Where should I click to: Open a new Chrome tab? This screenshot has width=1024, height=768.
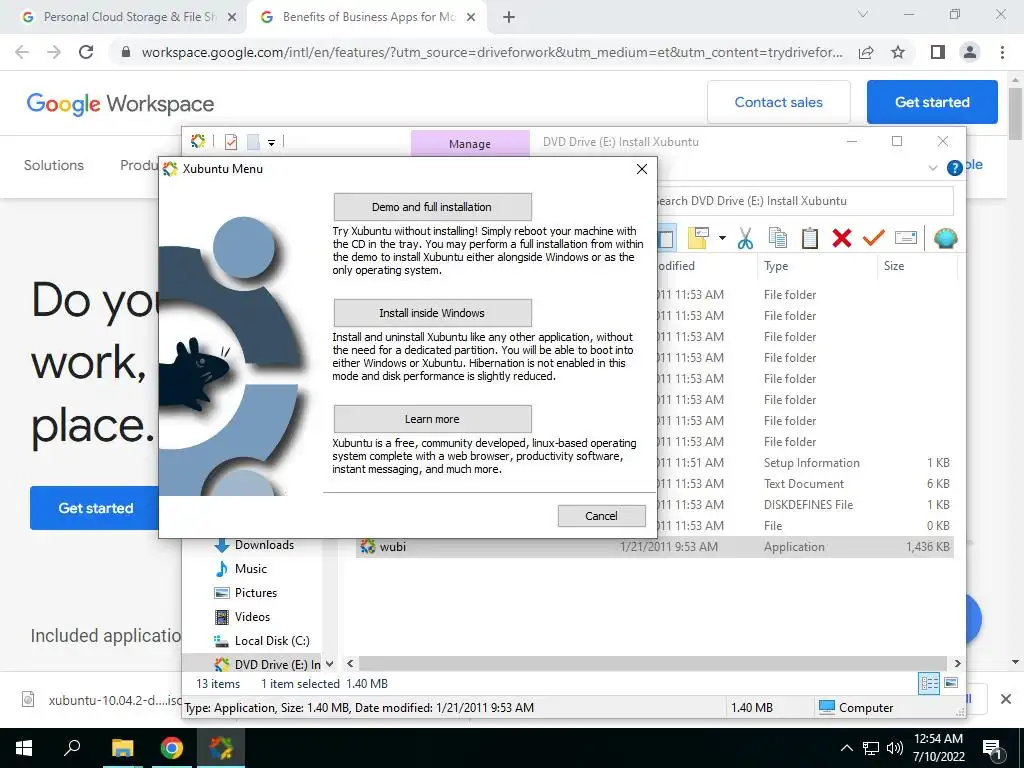(509, 18)
